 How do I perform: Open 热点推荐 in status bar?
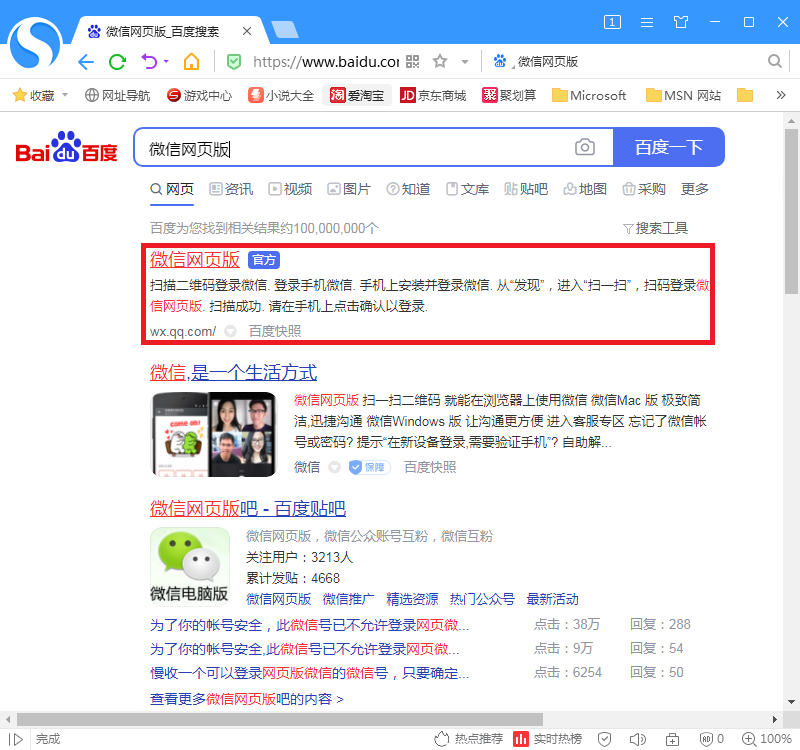(468, 739)
